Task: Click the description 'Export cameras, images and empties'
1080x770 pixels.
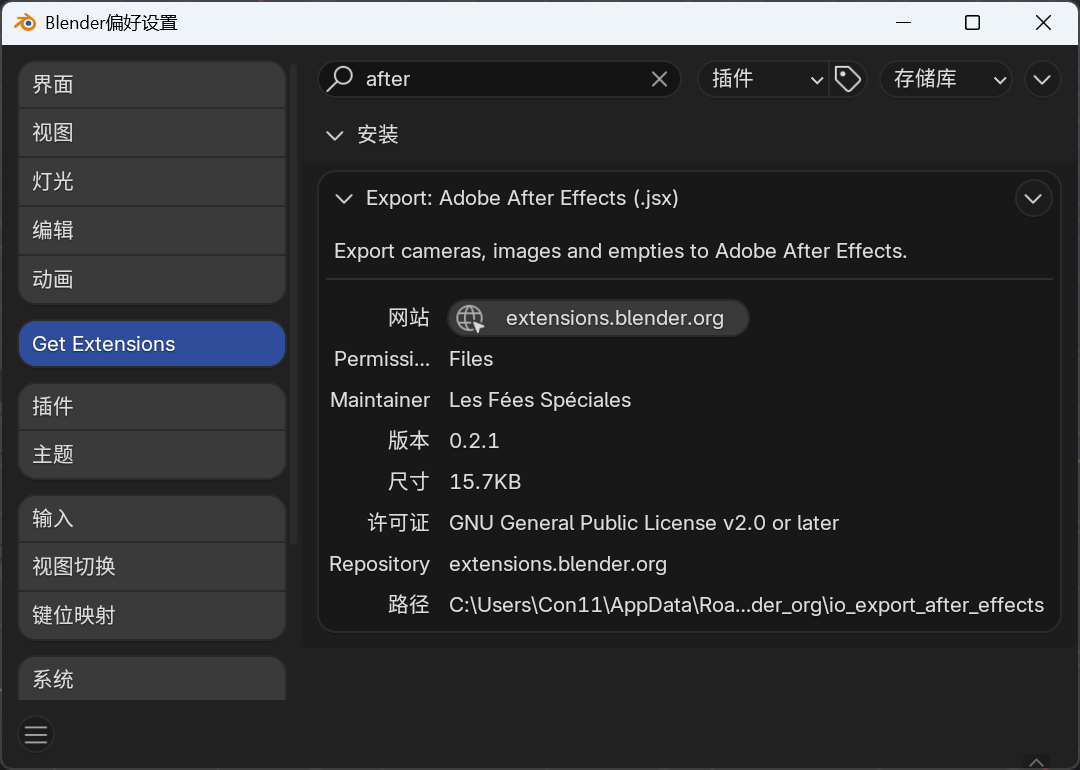Action: tap(620, 251)
